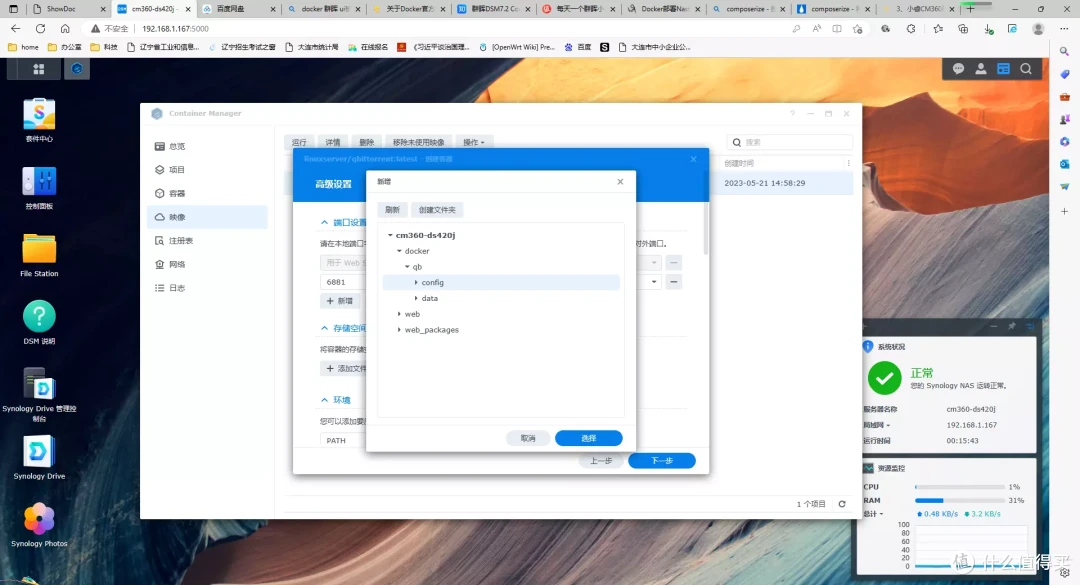Image resolution: width=1080 pixels, height=585 pixels.
Task: Expand the web folder arrow
Action: [x=399, y=314]
